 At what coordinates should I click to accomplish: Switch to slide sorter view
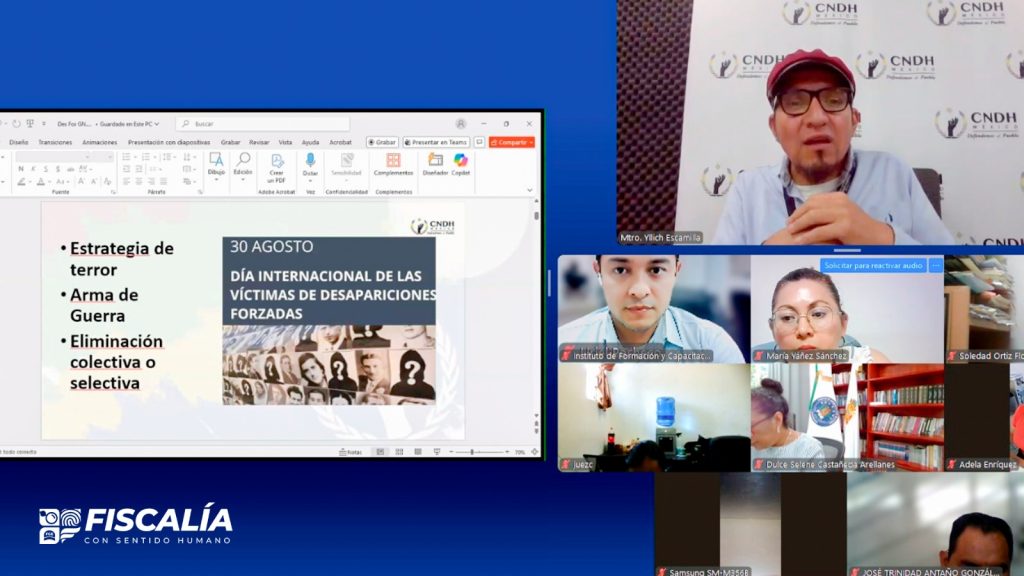click(x=398, y=452)
